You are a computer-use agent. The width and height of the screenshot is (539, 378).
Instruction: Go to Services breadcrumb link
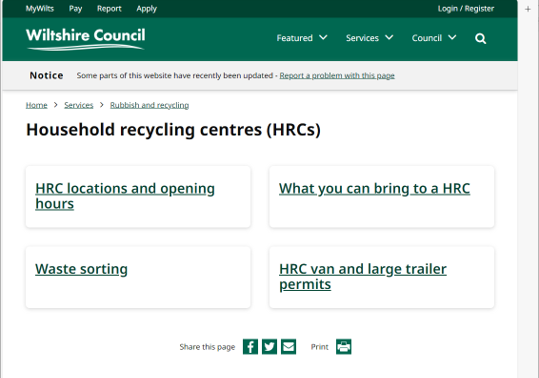point(79,105)
